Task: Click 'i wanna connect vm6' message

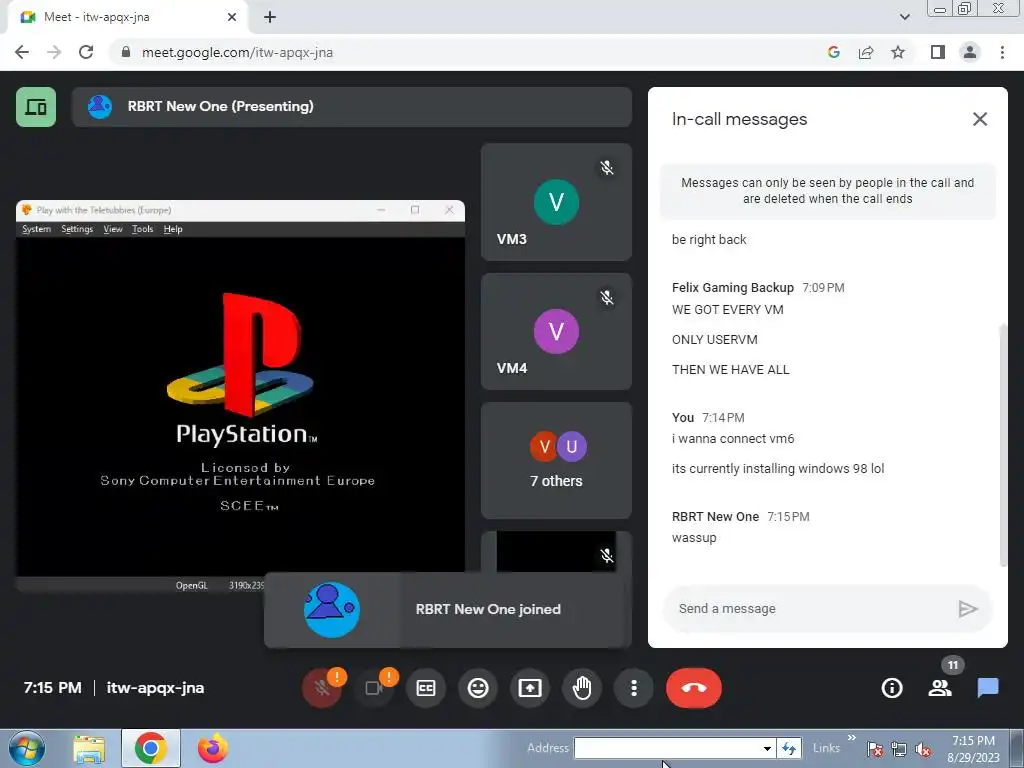Action: pos(733,439)
